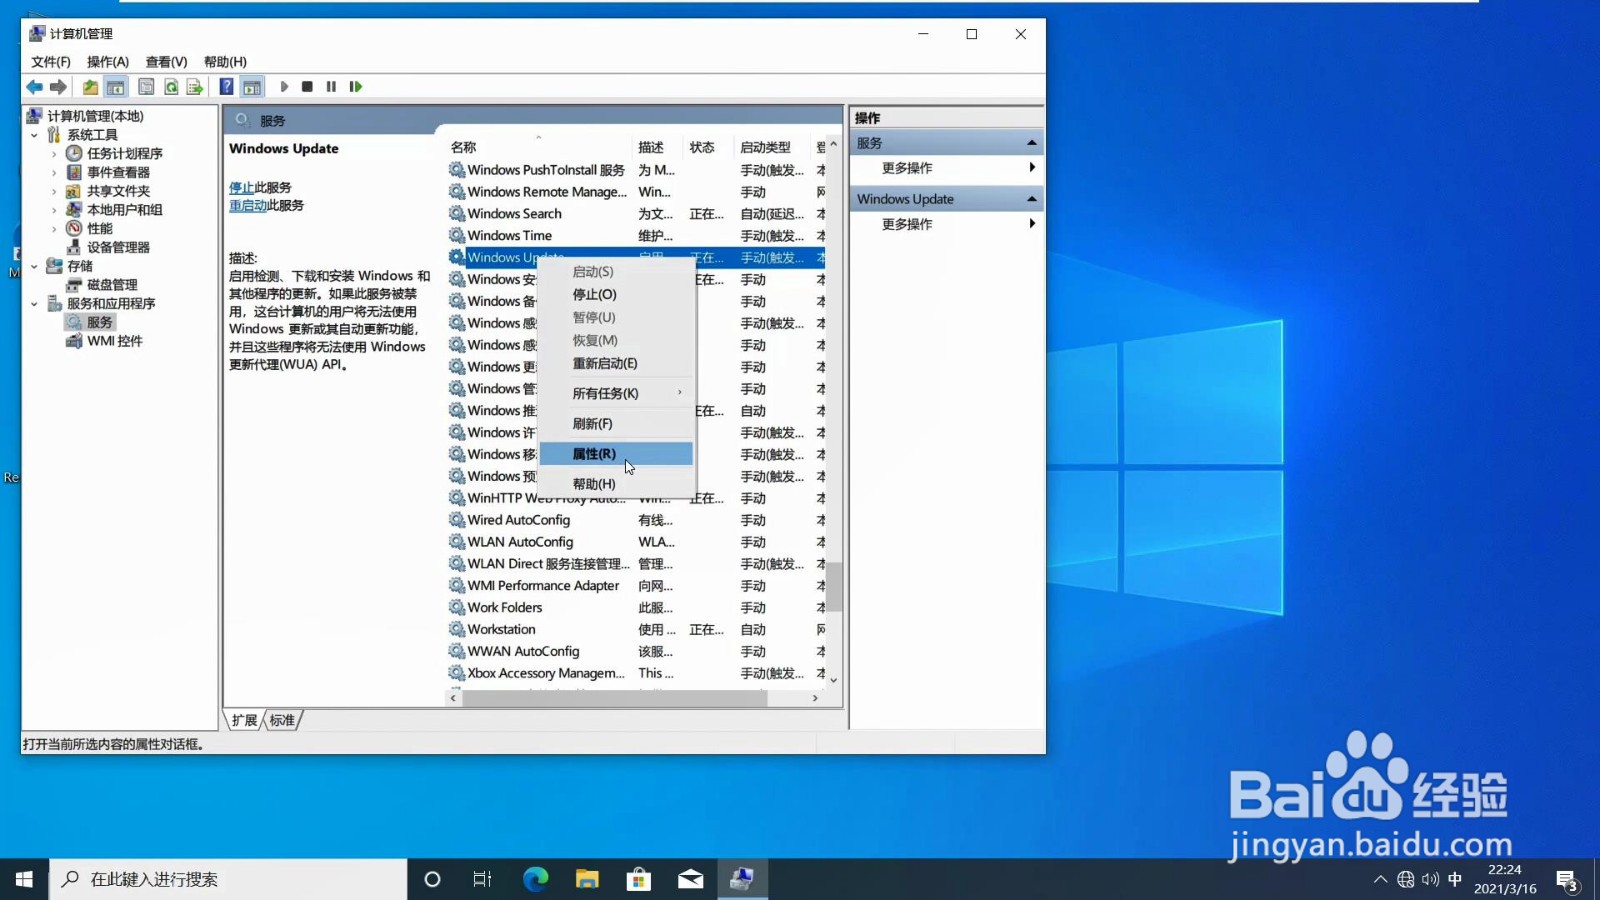1600x900 pixels.
Task: Switch to the 标准 tab
Action: tap(283, 720)
